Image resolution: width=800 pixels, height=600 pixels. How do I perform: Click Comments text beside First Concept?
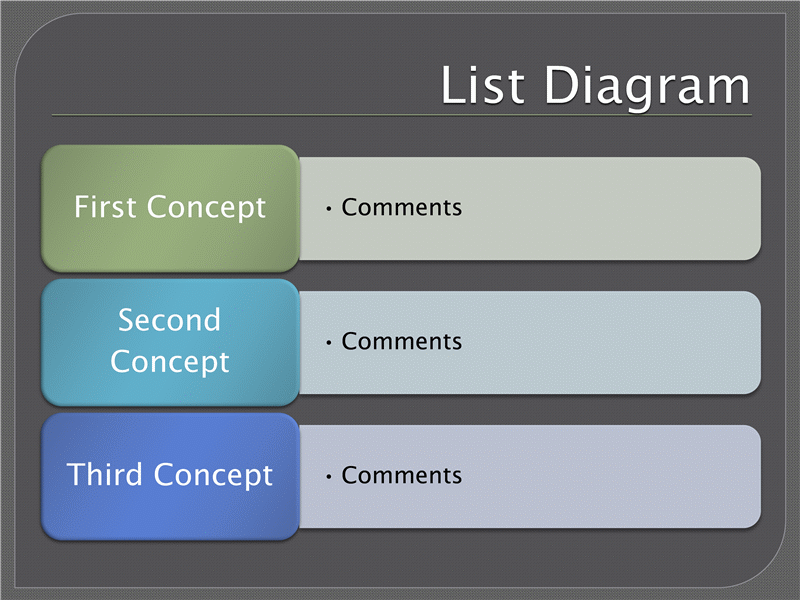[402, 208]
